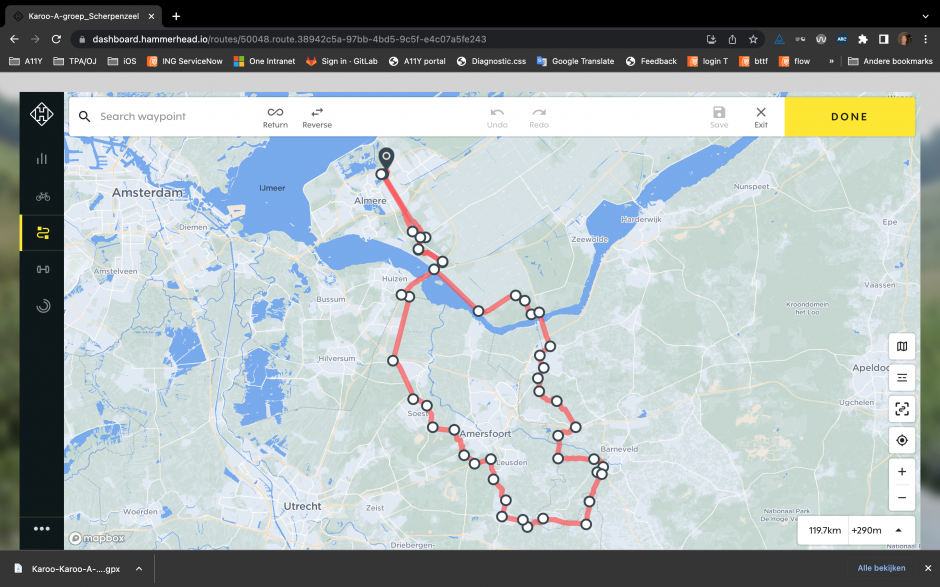Image resolution: width=940 pixels, height=587 pixels.
Task: Open the bicycle rides section in sidebar
Action: 42,196
